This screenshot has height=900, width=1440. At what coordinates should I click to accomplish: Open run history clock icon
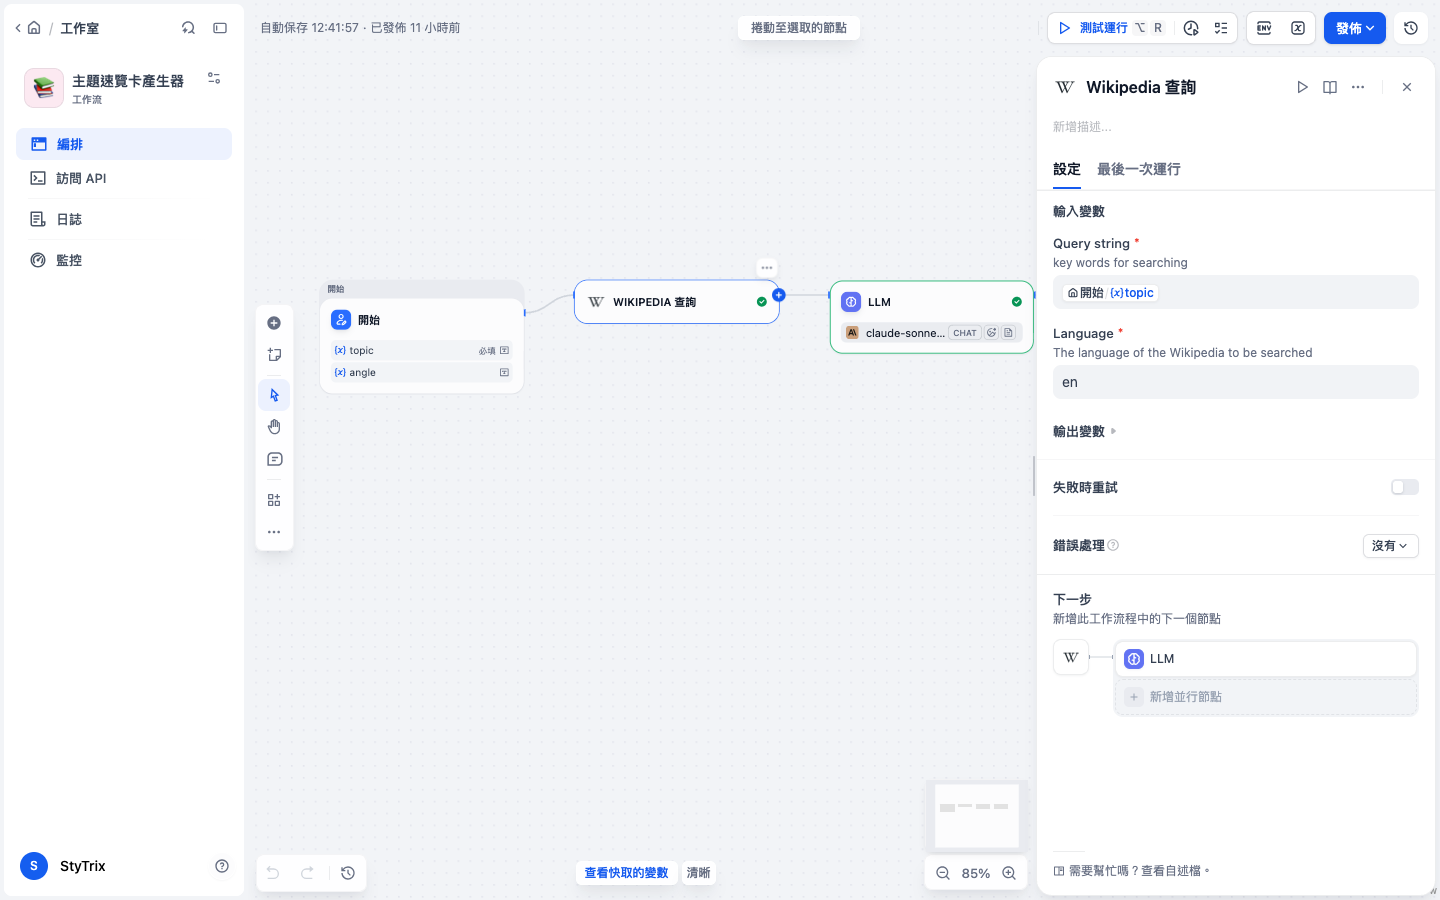point(1191,28)
